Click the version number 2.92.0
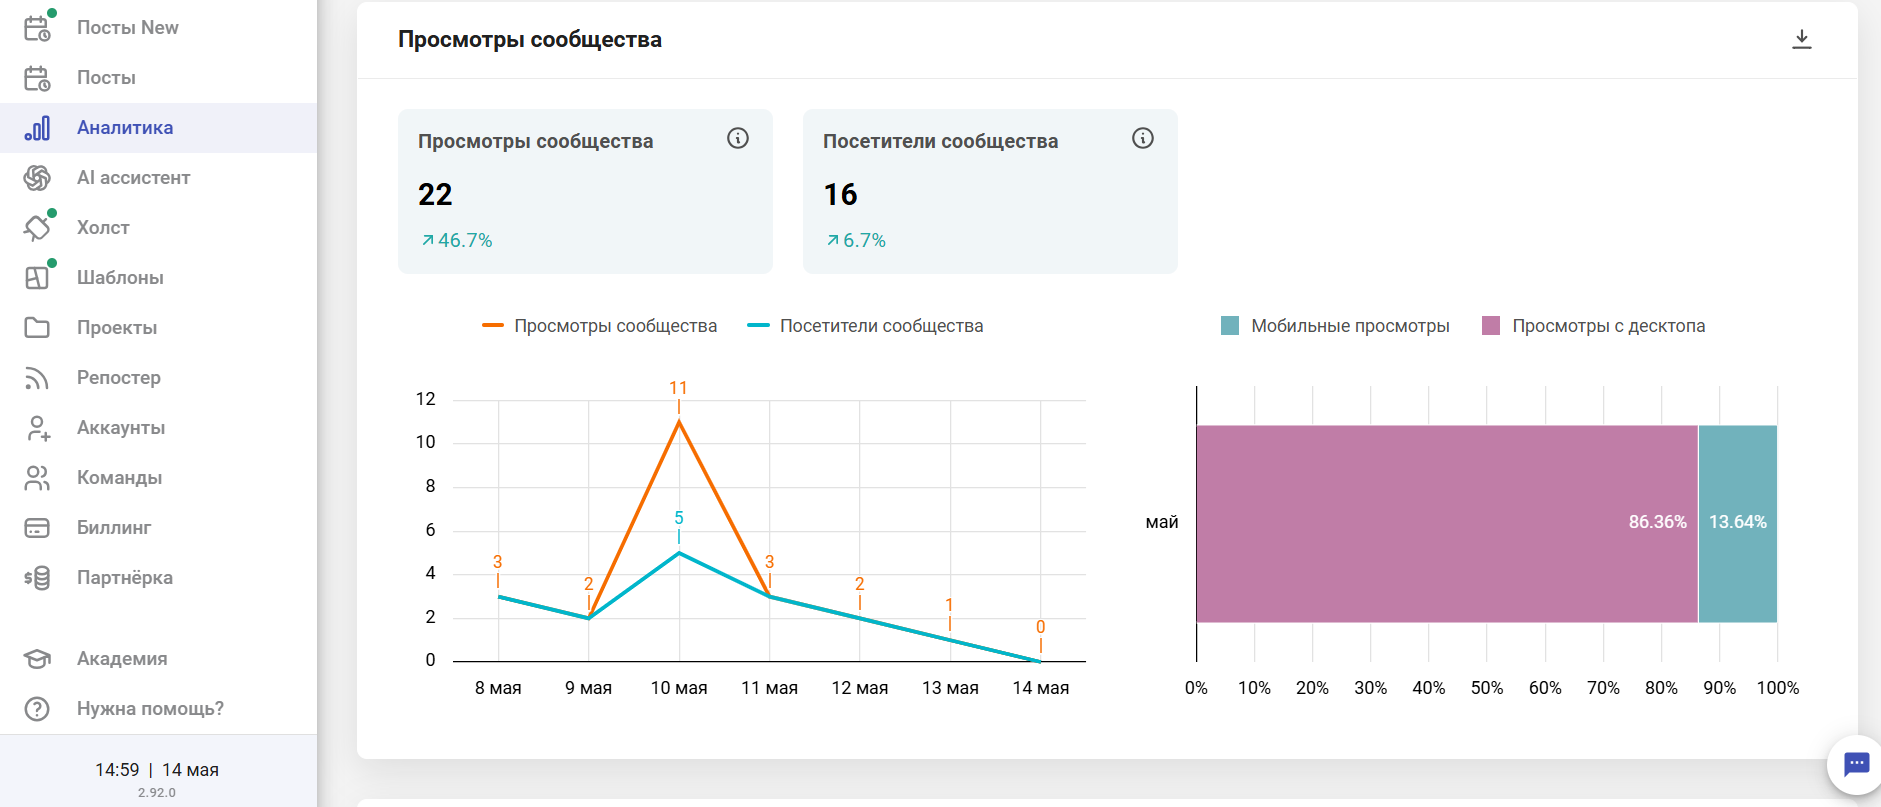The width and height of the screenshot is (1881, 807). click(157, 793)
